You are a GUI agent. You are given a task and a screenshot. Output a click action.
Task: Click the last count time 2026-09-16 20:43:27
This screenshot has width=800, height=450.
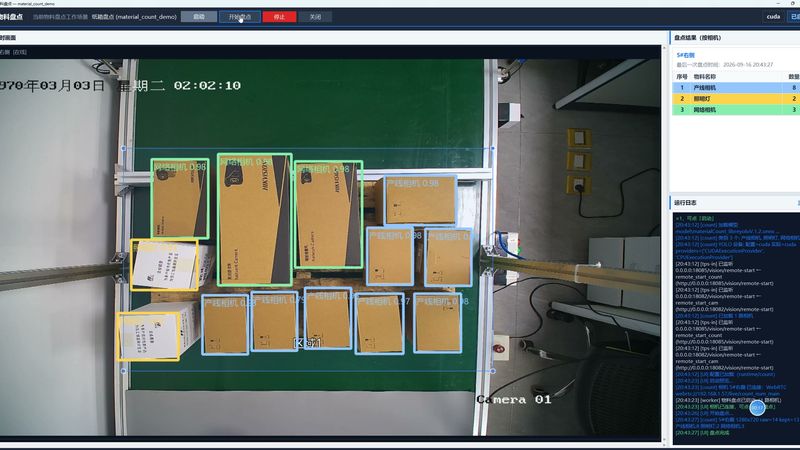point(748,65)
